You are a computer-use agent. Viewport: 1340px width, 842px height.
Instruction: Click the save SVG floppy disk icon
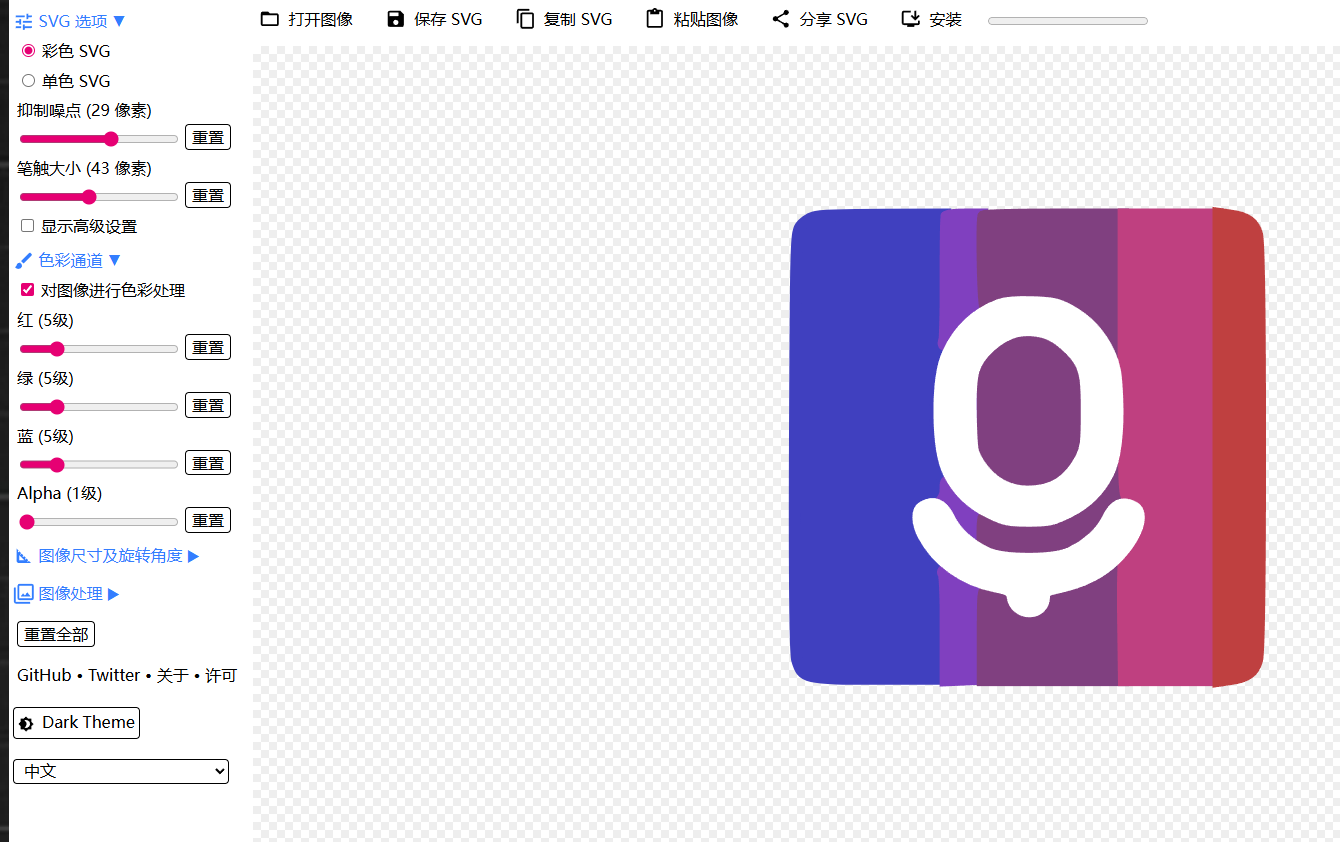[396, 19]
